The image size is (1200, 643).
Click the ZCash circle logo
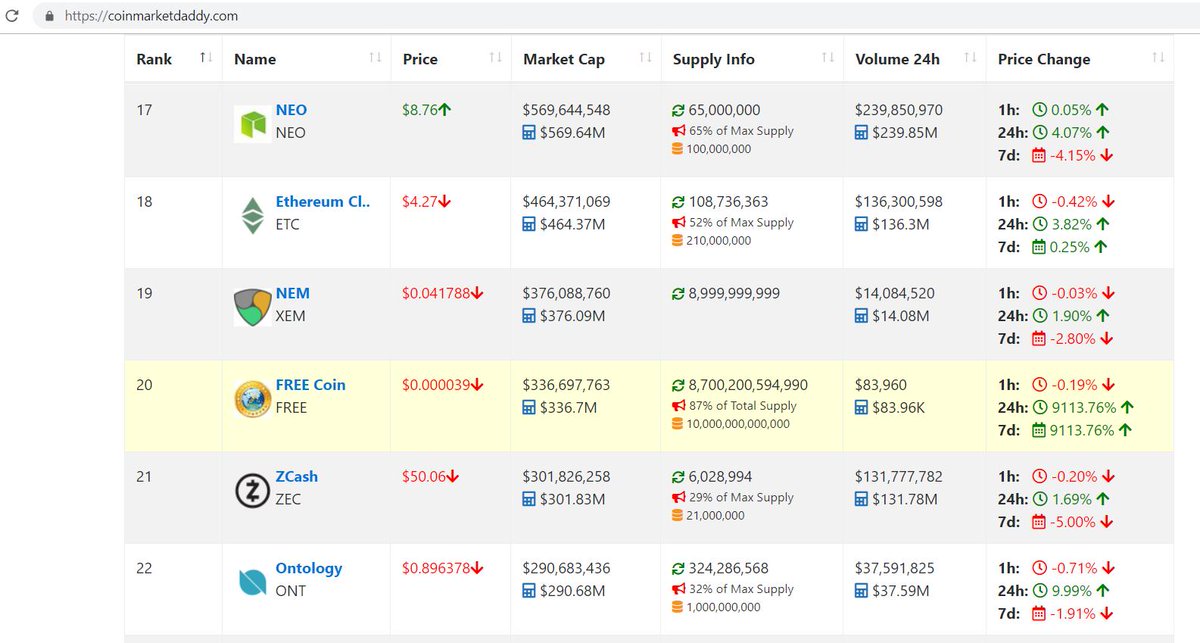tap(252, 490)
